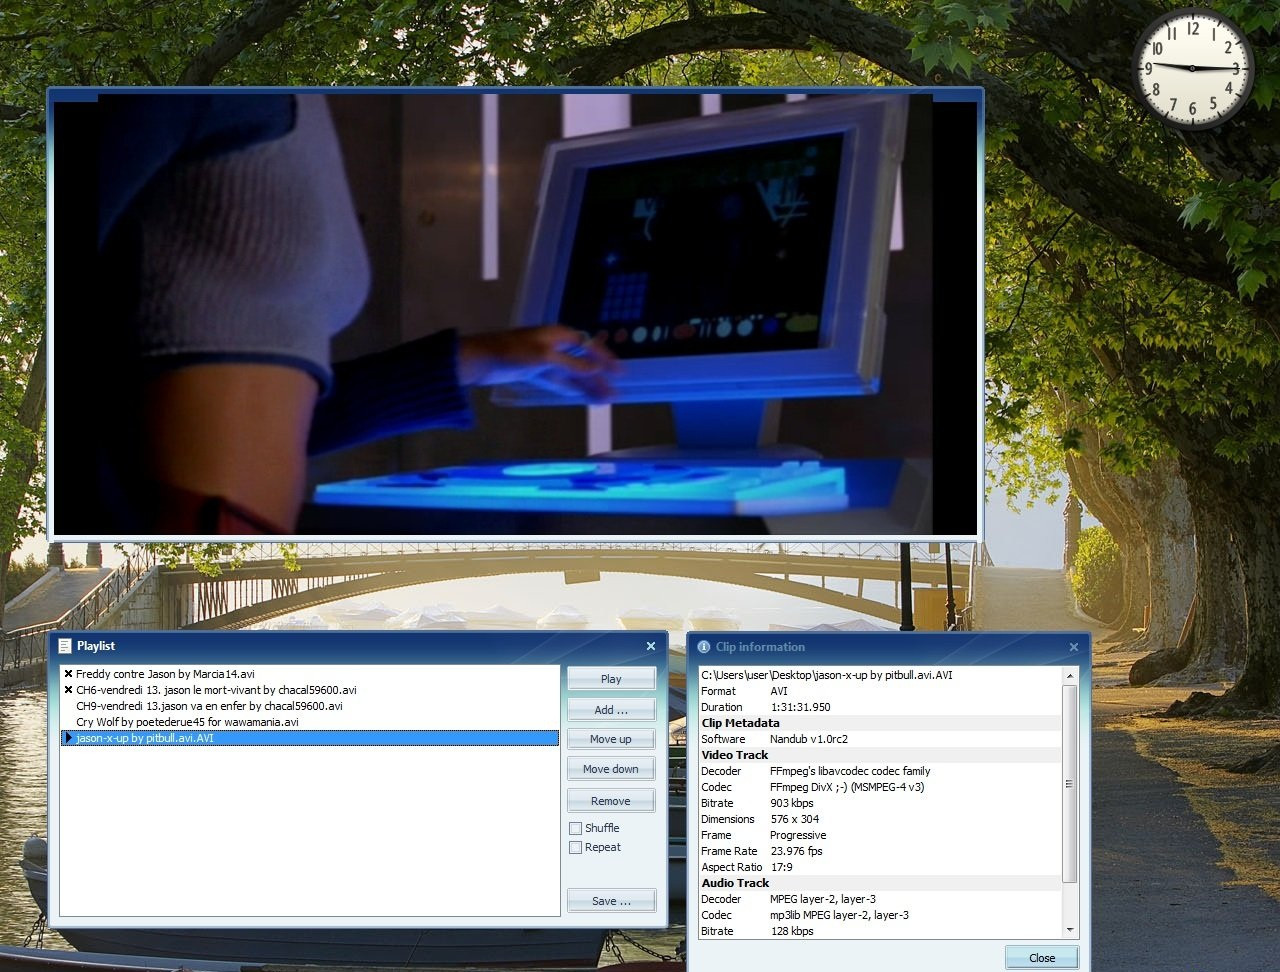
Task: Click the Clip information title info icon
Action: [703, 647]
